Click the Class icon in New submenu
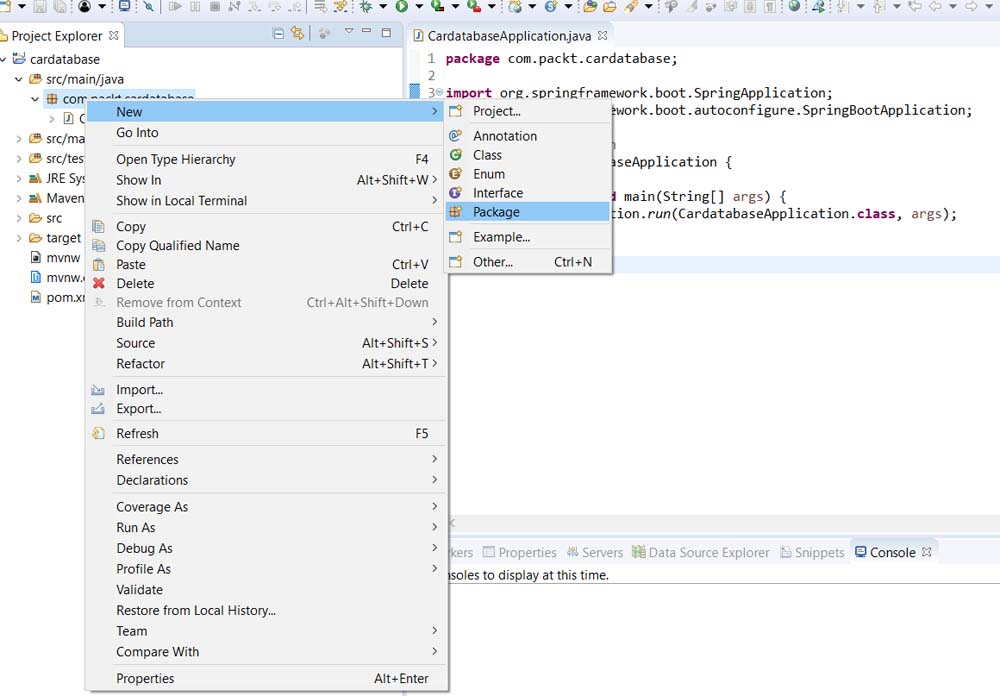1000x696 pixels. pos(456,155)
